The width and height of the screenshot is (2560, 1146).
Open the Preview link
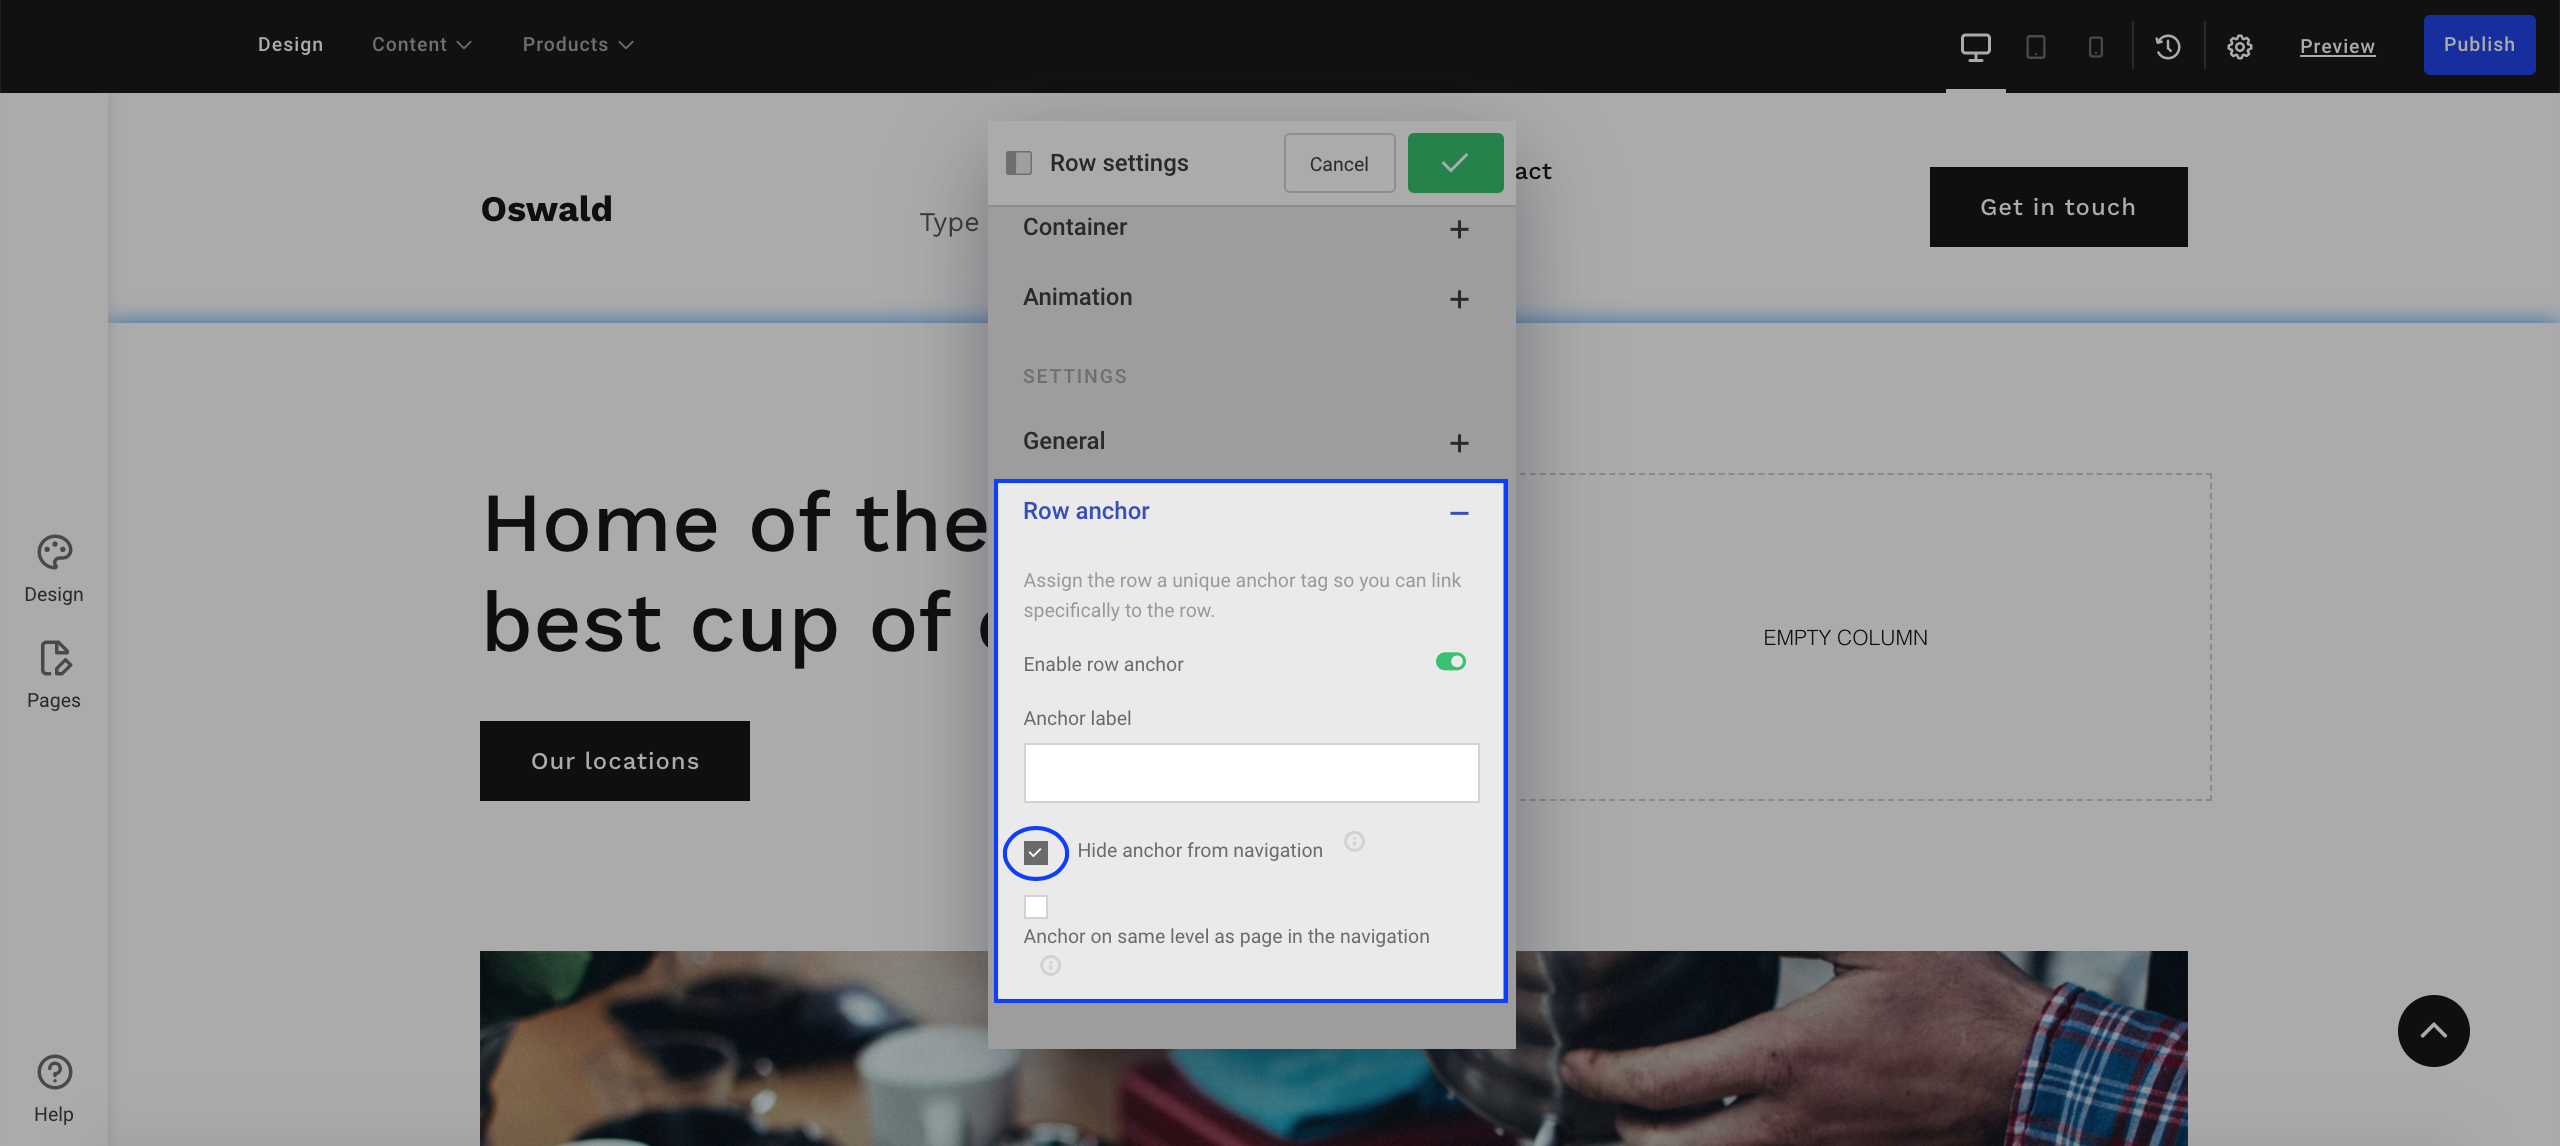point(2337,46)
